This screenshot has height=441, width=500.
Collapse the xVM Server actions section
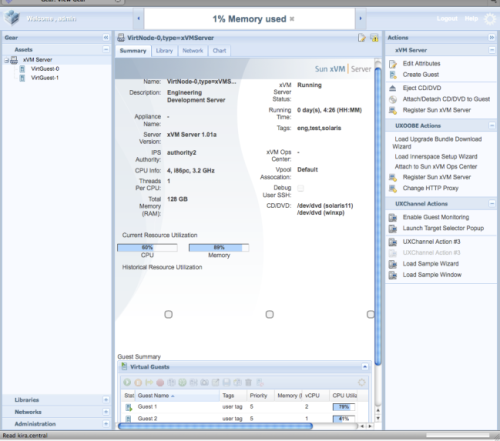pyautogui.click(x=492, y=50)
